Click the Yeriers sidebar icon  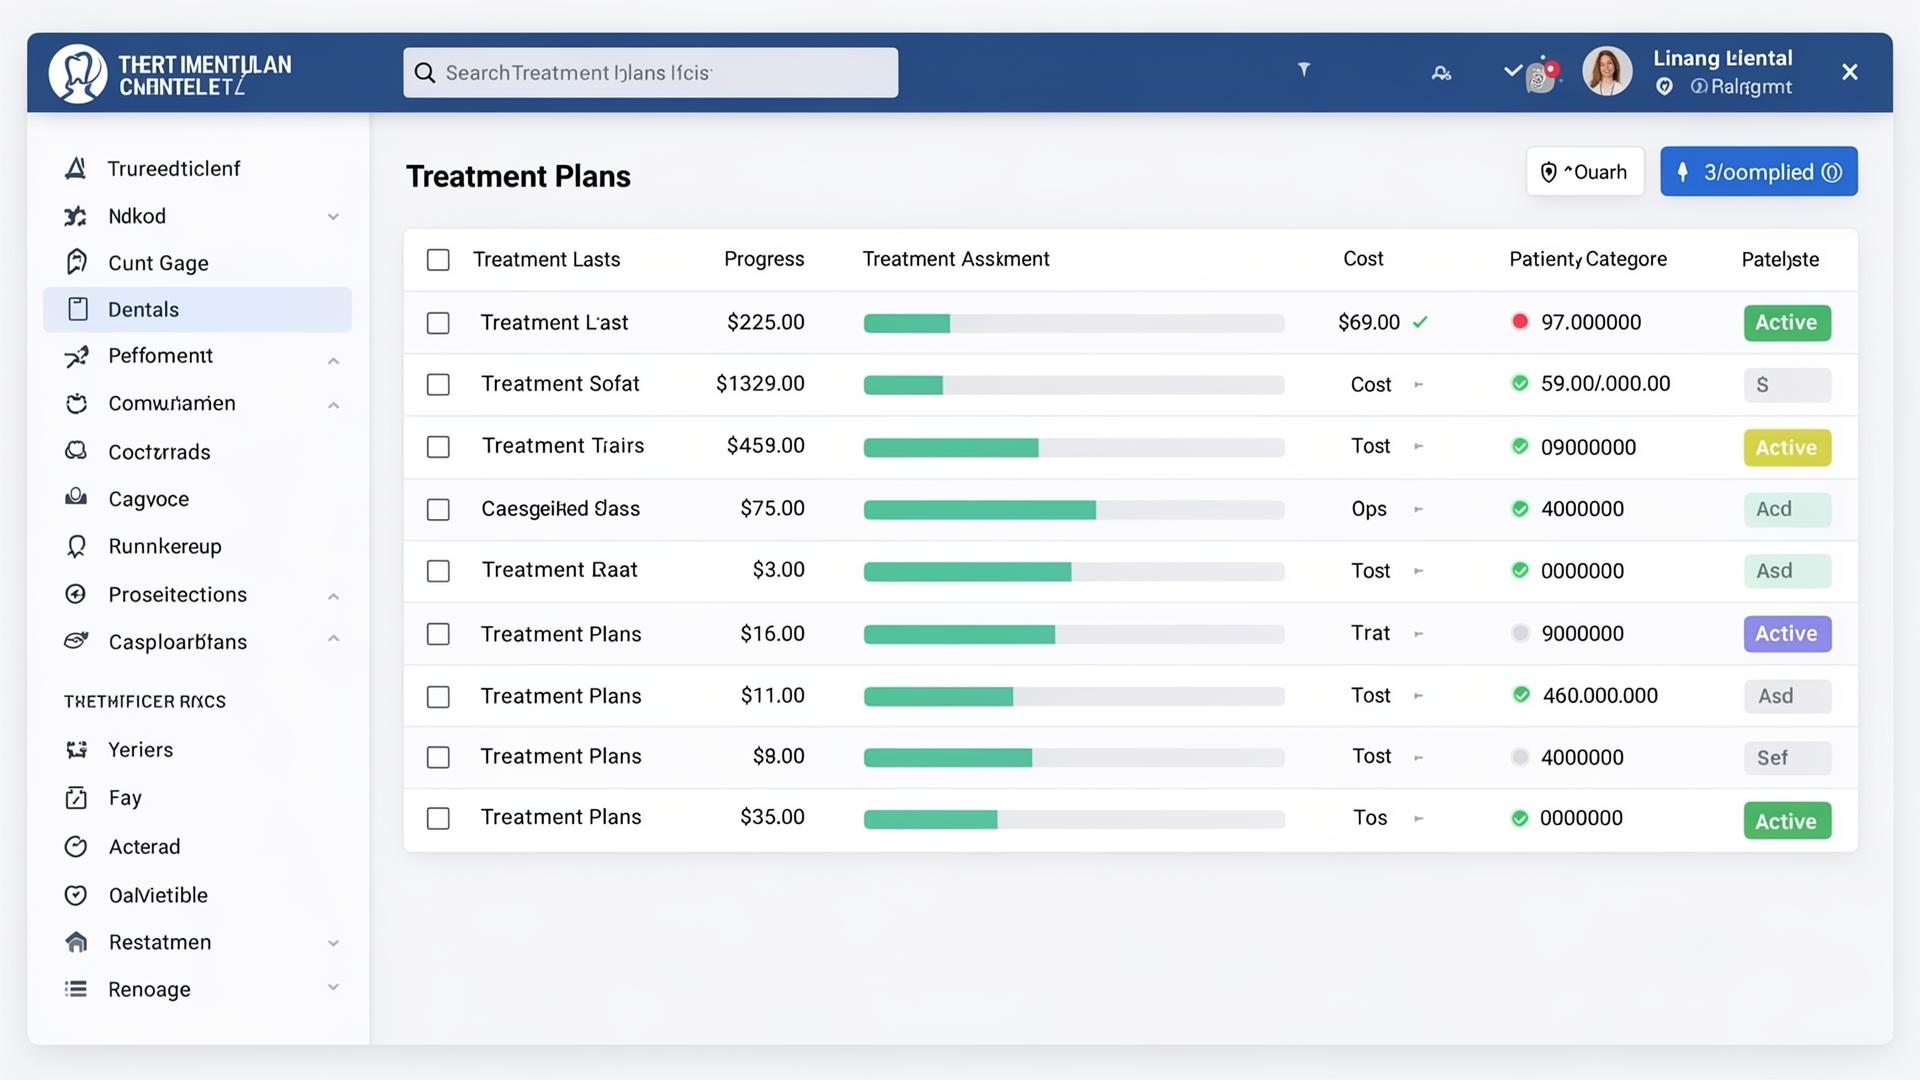click(x=76, y=750)
